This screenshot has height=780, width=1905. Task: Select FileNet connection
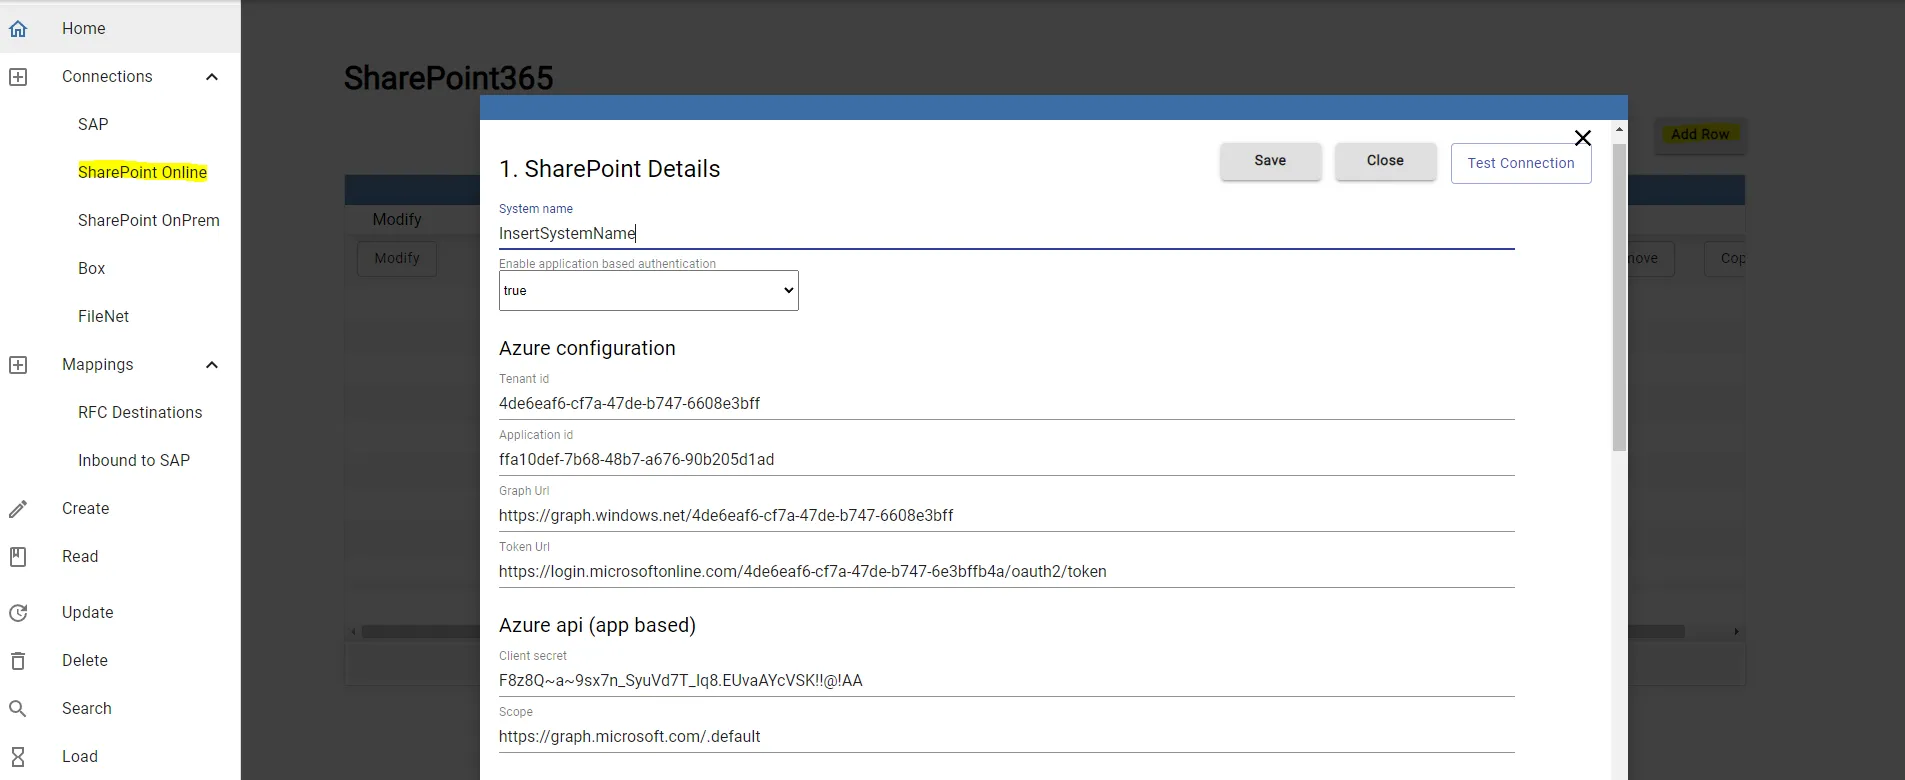tap(104, 317)
